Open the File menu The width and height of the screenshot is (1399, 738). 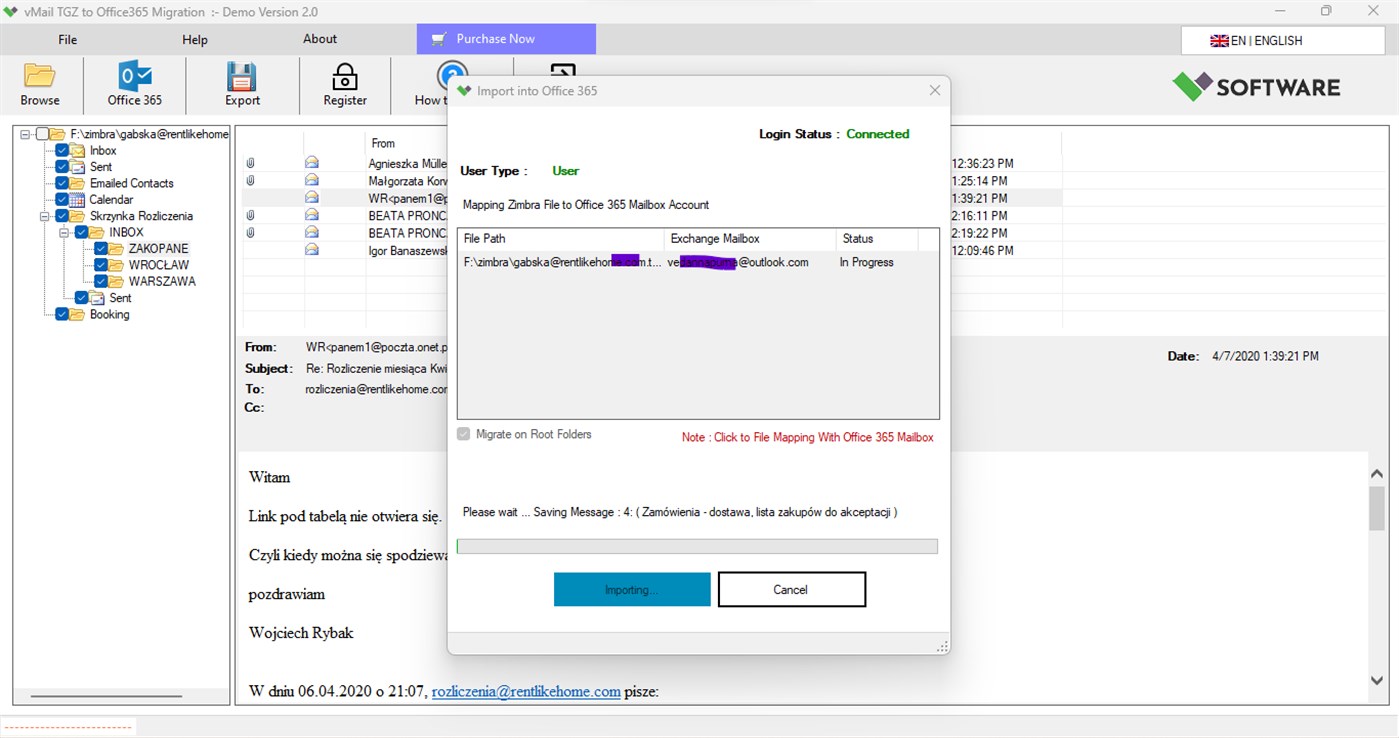click(67, 39)
